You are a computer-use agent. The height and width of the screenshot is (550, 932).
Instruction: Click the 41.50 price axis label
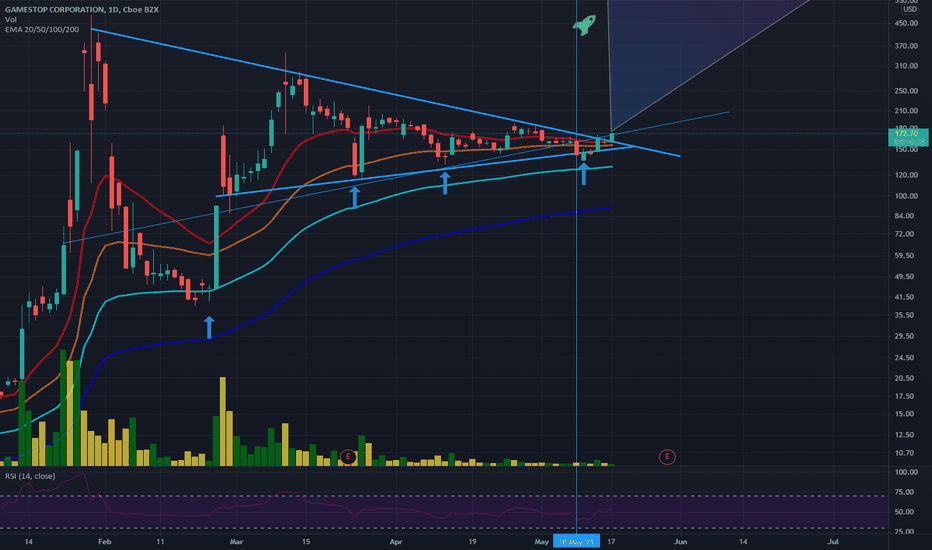coord(906,297)
